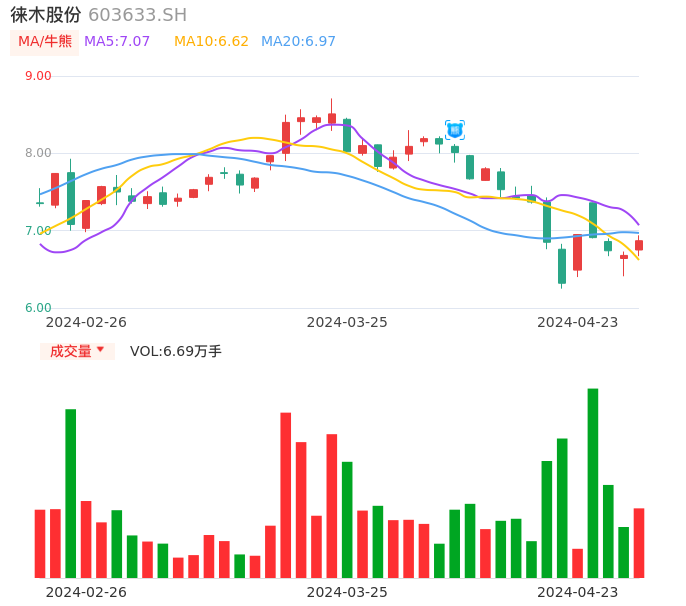The height and width of the screenshot is (606, 686).
Task: Click the 9.00 price axis label
Action: [x=38, y=76]
